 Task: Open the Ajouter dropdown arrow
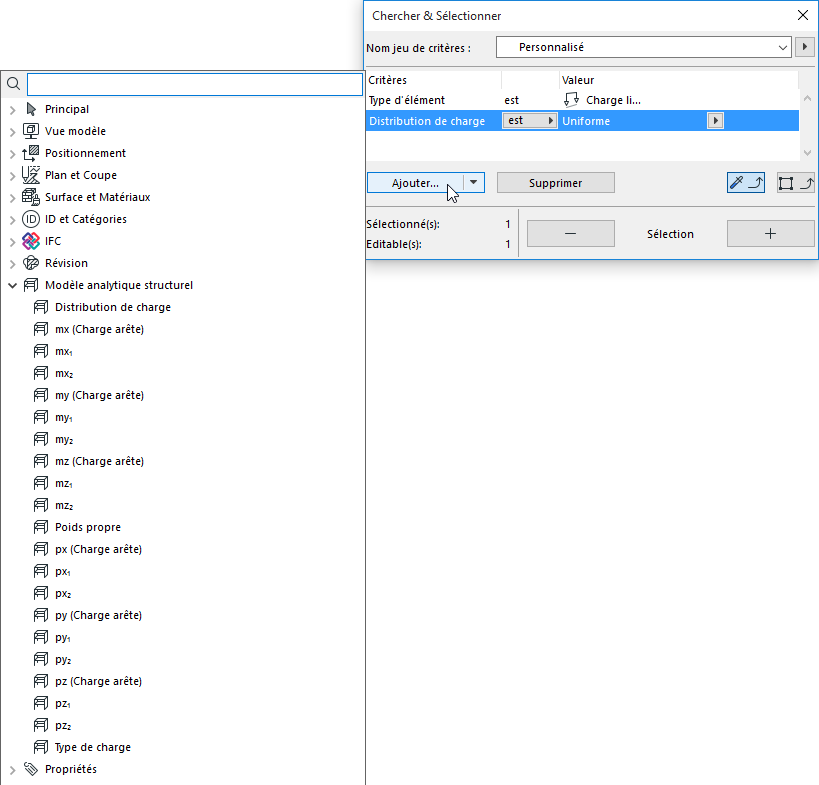tap(474, 183)
